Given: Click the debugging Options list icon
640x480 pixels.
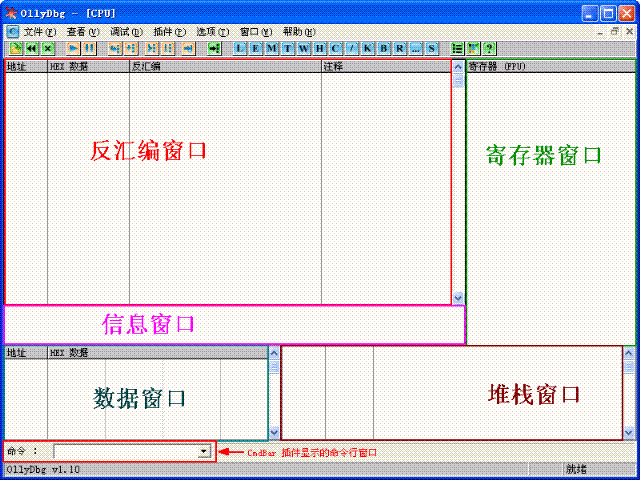Looking at the screenshot, I should 458,49.
